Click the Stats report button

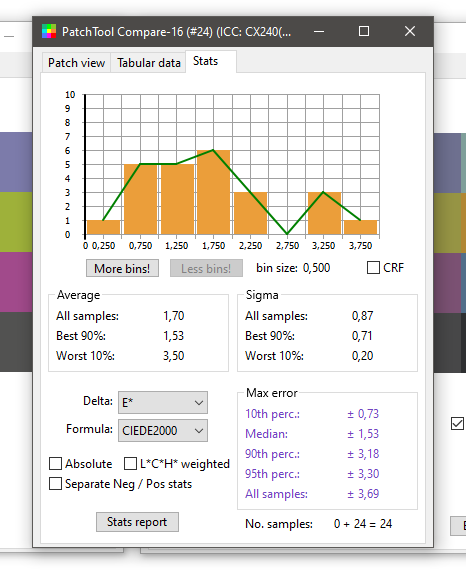click(x=137, y=522)
